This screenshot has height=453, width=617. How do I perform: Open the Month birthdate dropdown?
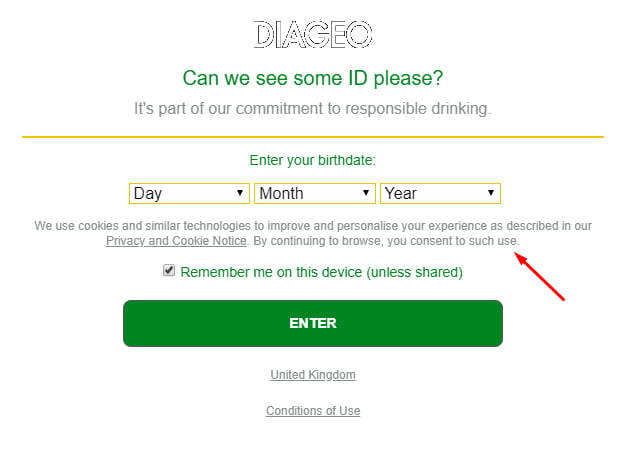click(315, 193)
